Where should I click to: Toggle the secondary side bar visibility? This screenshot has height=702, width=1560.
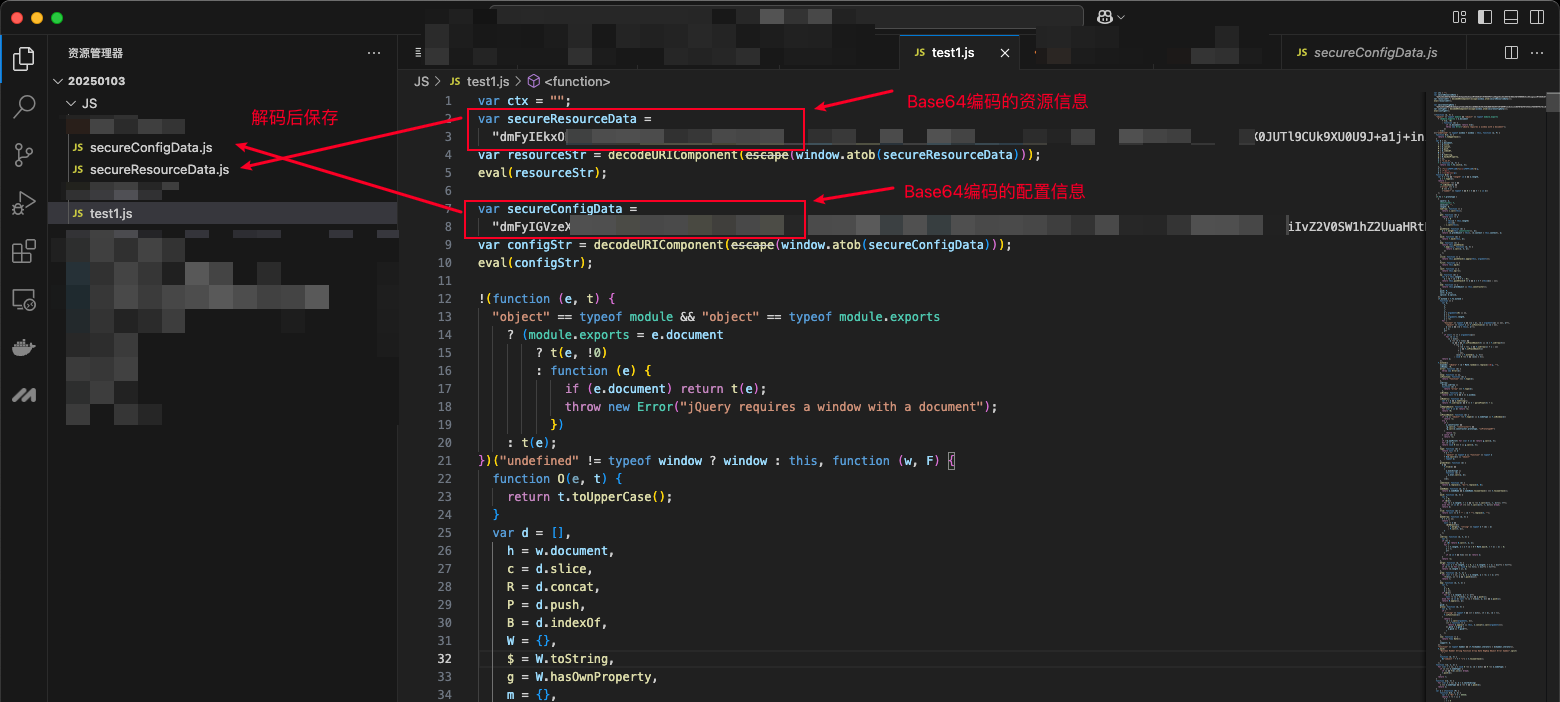point(1535,18)
